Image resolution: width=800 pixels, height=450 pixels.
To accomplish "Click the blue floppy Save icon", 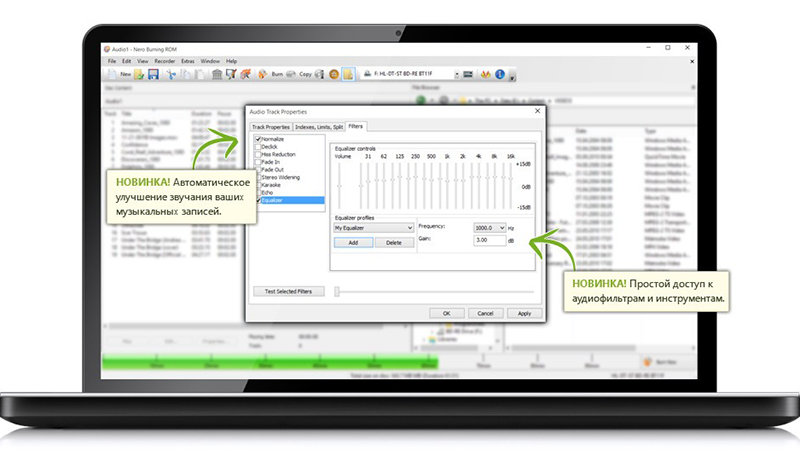I will coord(153,74).
